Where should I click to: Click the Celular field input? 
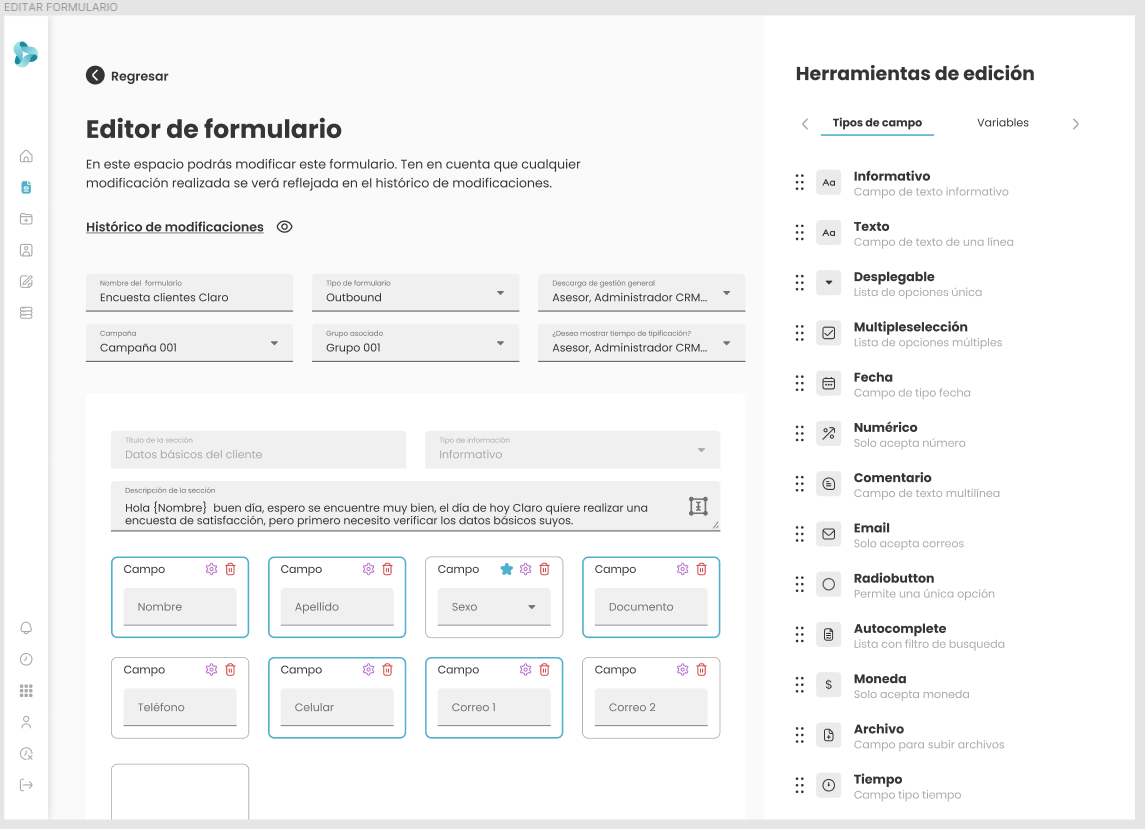[337, 708]
